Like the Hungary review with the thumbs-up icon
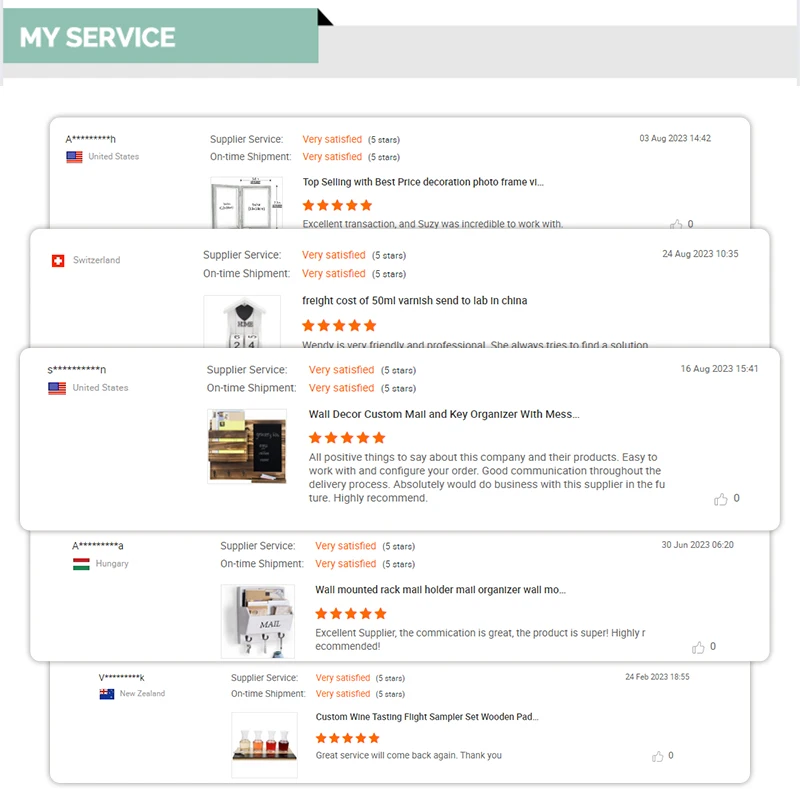800x800 pixels. (698, 647)
